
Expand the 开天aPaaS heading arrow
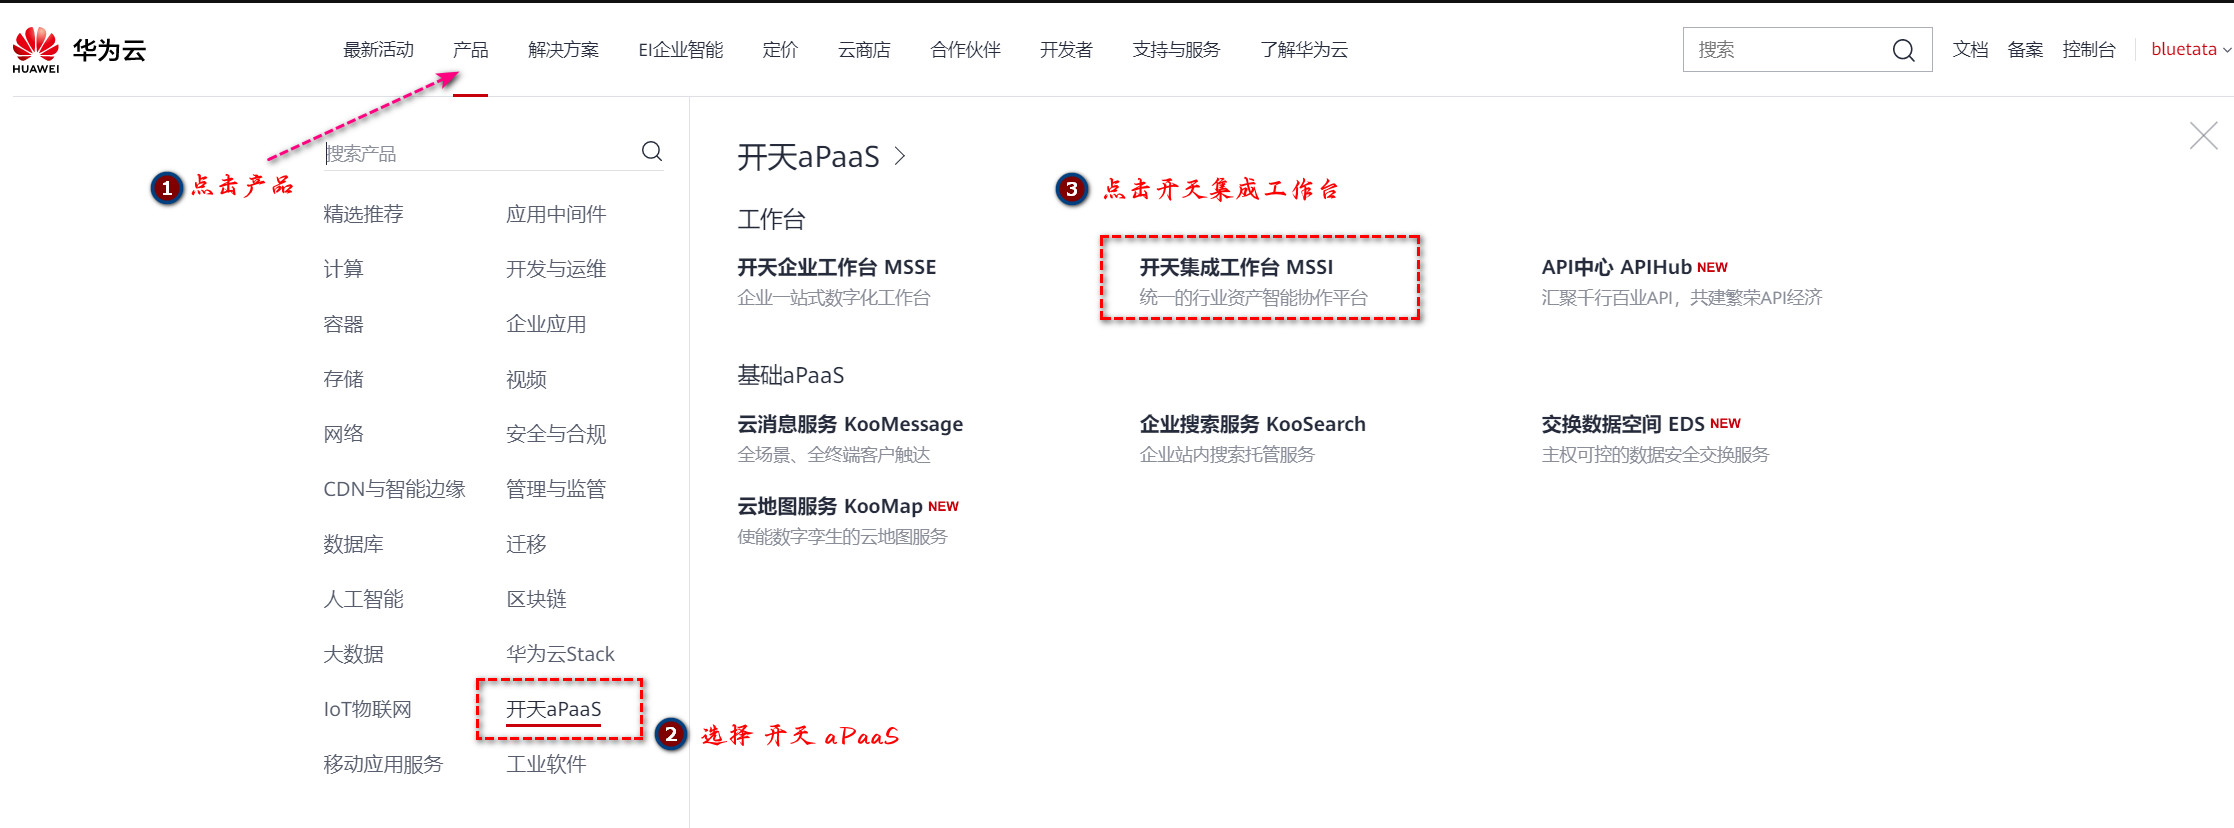pyautogui.click(x=900, y=156)
